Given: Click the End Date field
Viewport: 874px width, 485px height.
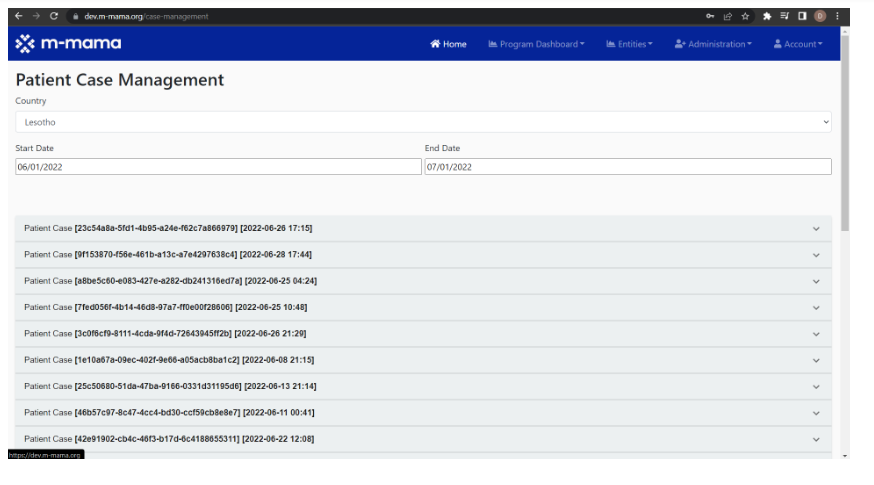Looking at the screenshot, I should click(x=628, y=167).
